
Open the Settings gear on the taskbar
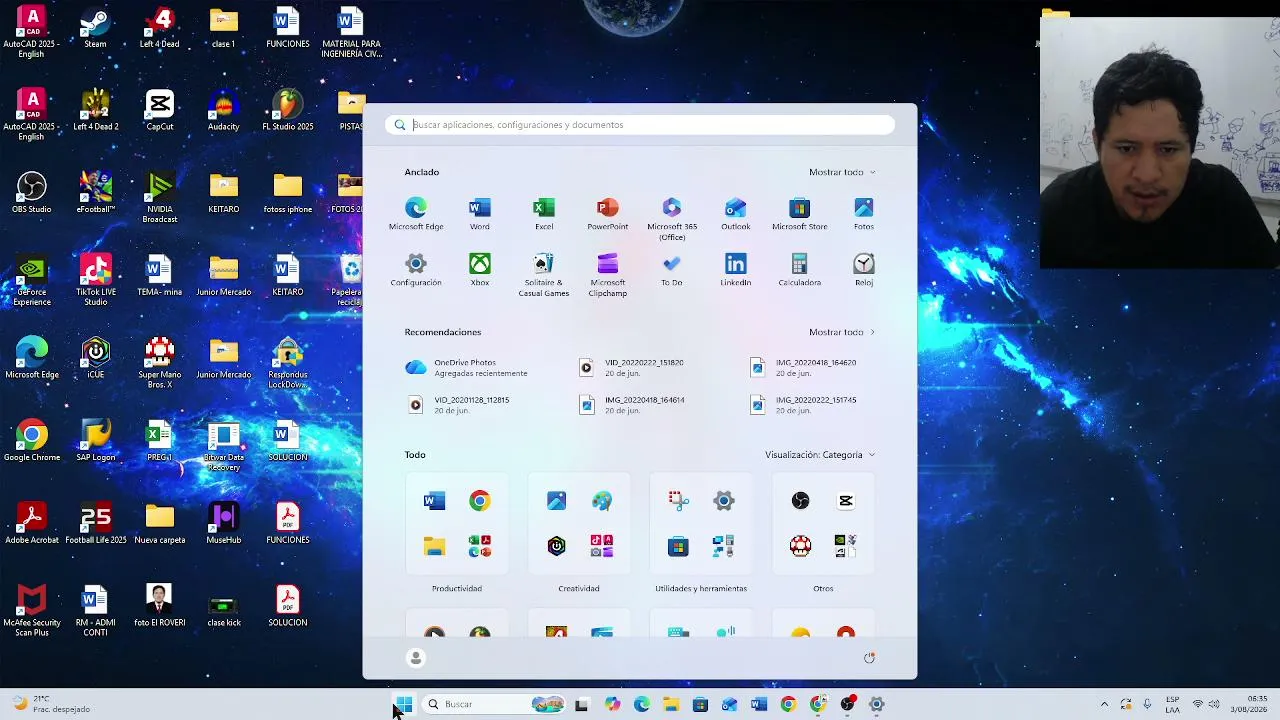click(x=876, y=704)
